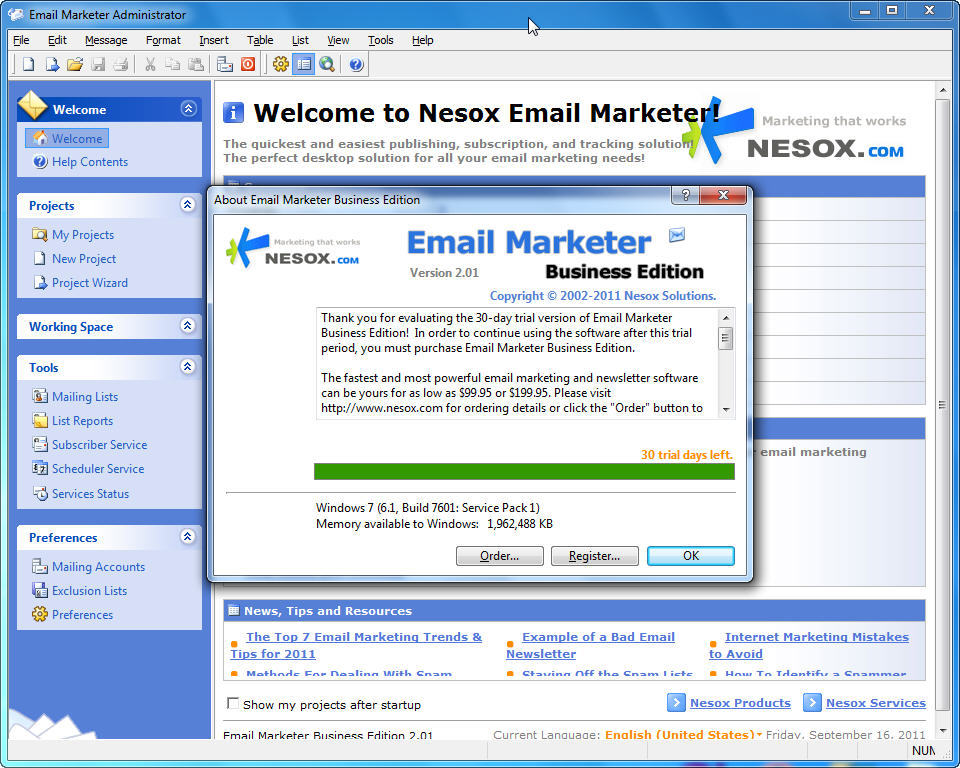Open Top 7 Email Marketing Trends link

[356, 645]
